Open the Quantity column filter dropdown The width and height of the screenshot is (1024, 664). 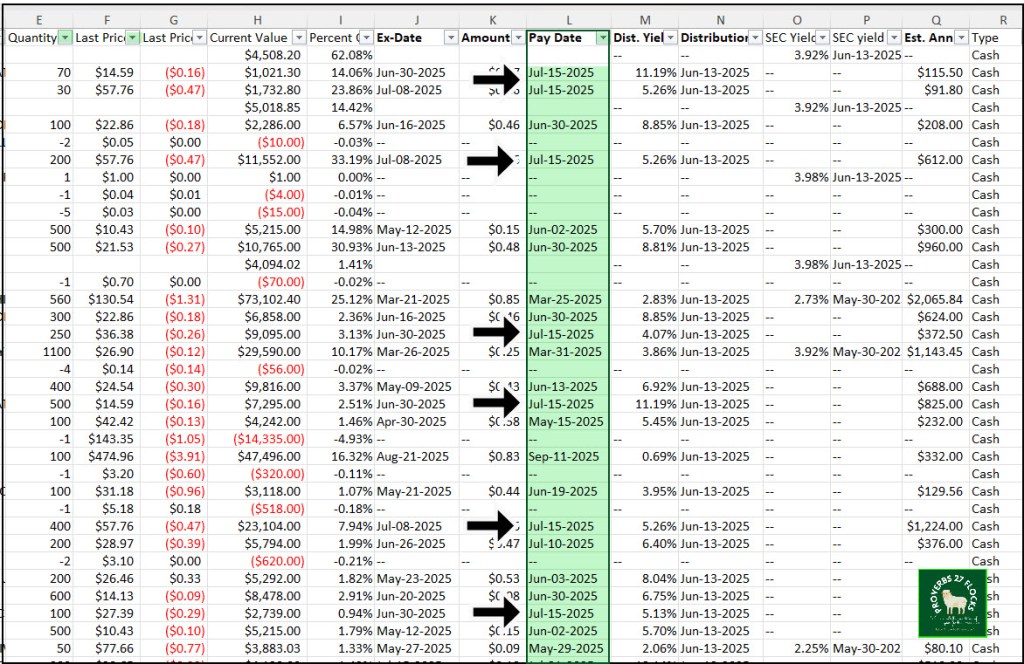pyautogui.click(x=65, y=38)
